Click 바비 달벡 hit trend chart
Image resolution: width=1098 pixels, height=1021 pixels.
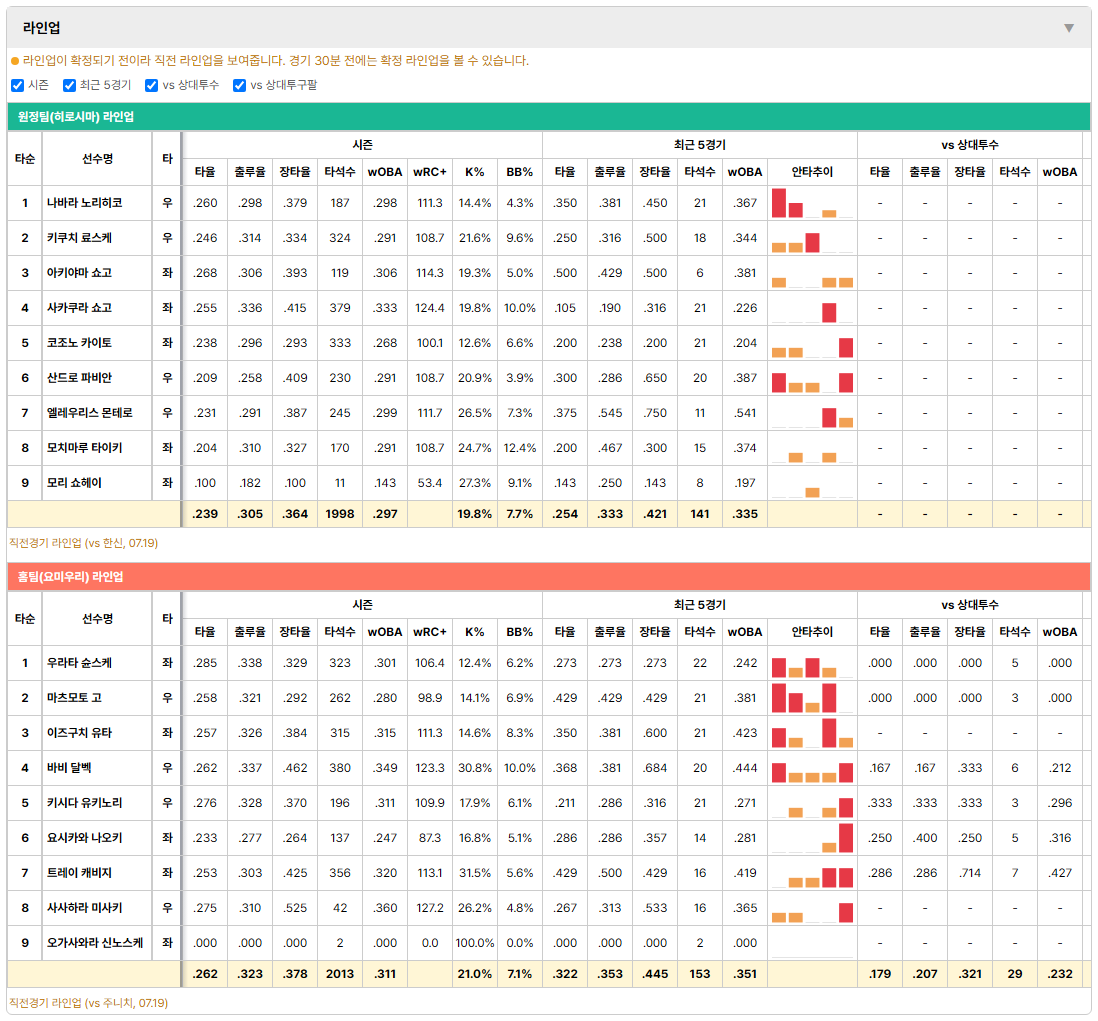click(812, 768)
